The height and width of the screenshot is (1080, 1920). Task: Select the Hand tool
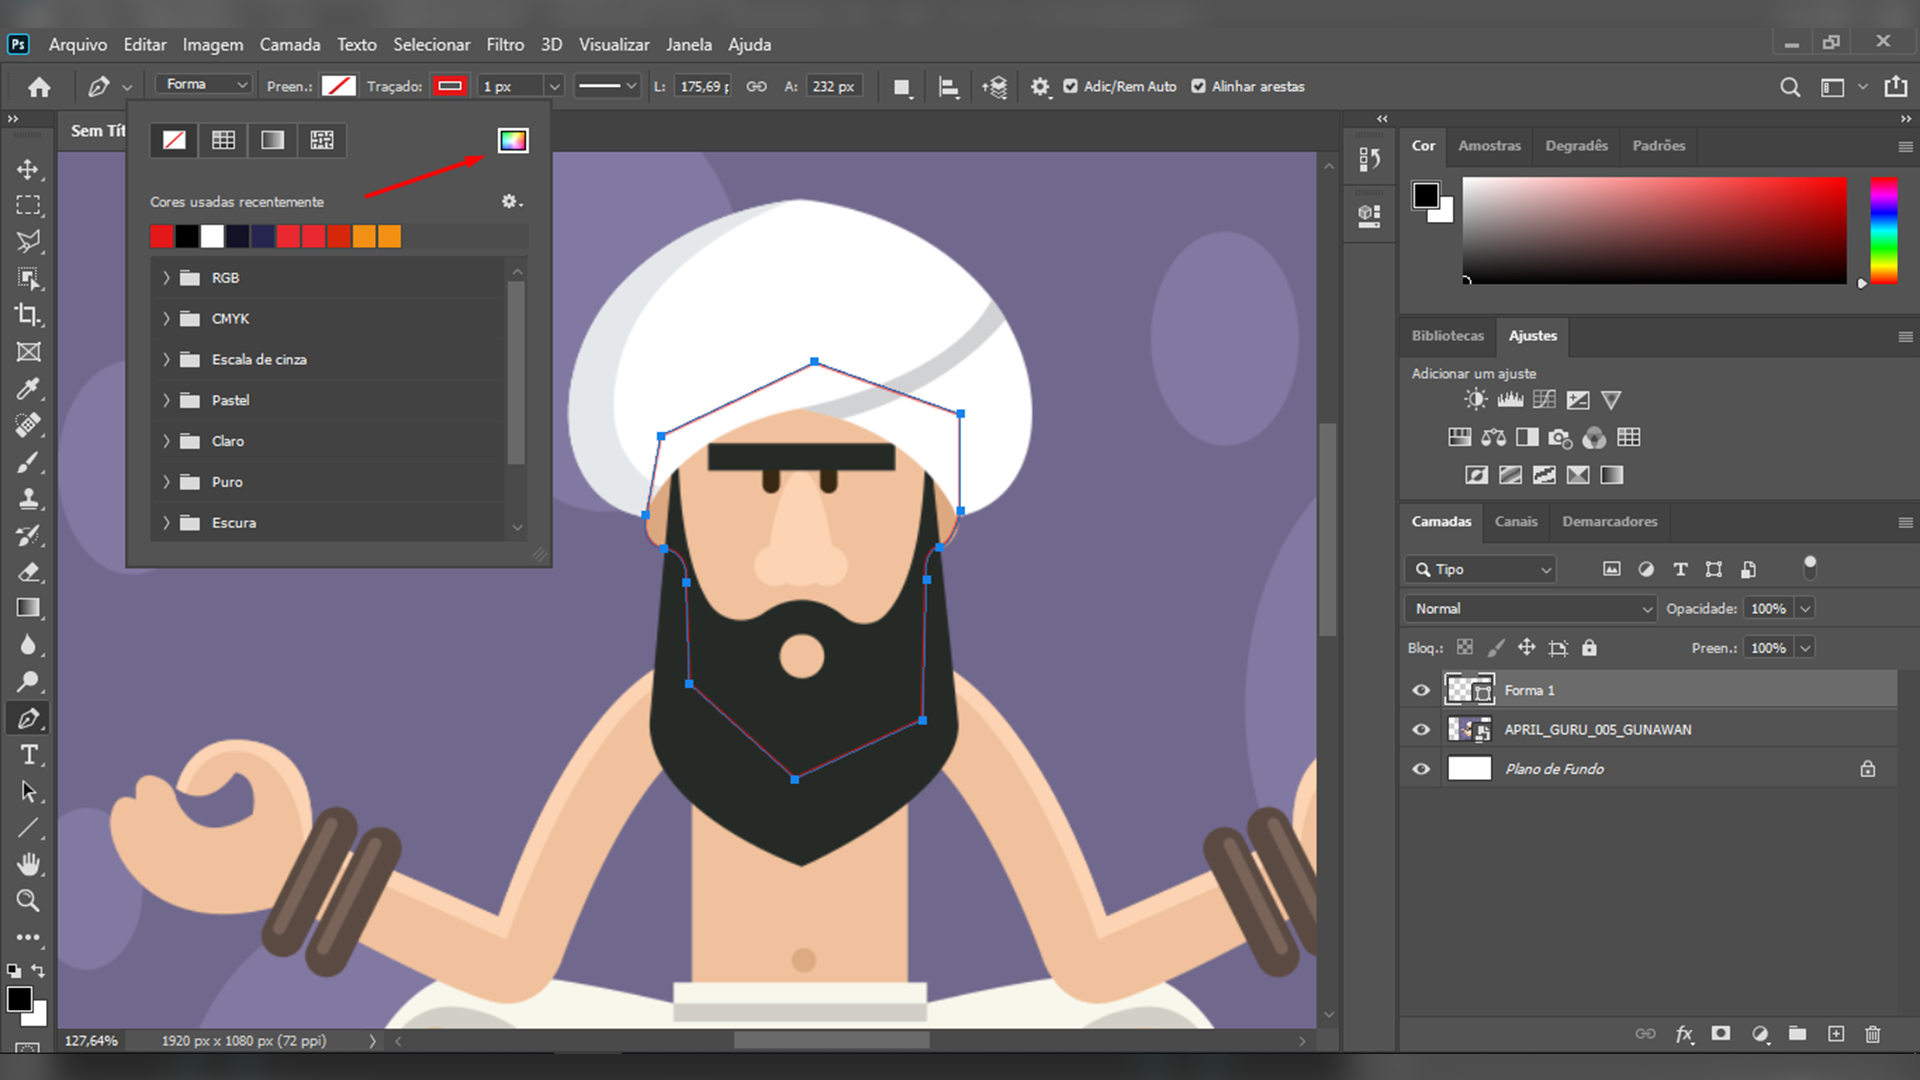[x=28, y=864]
